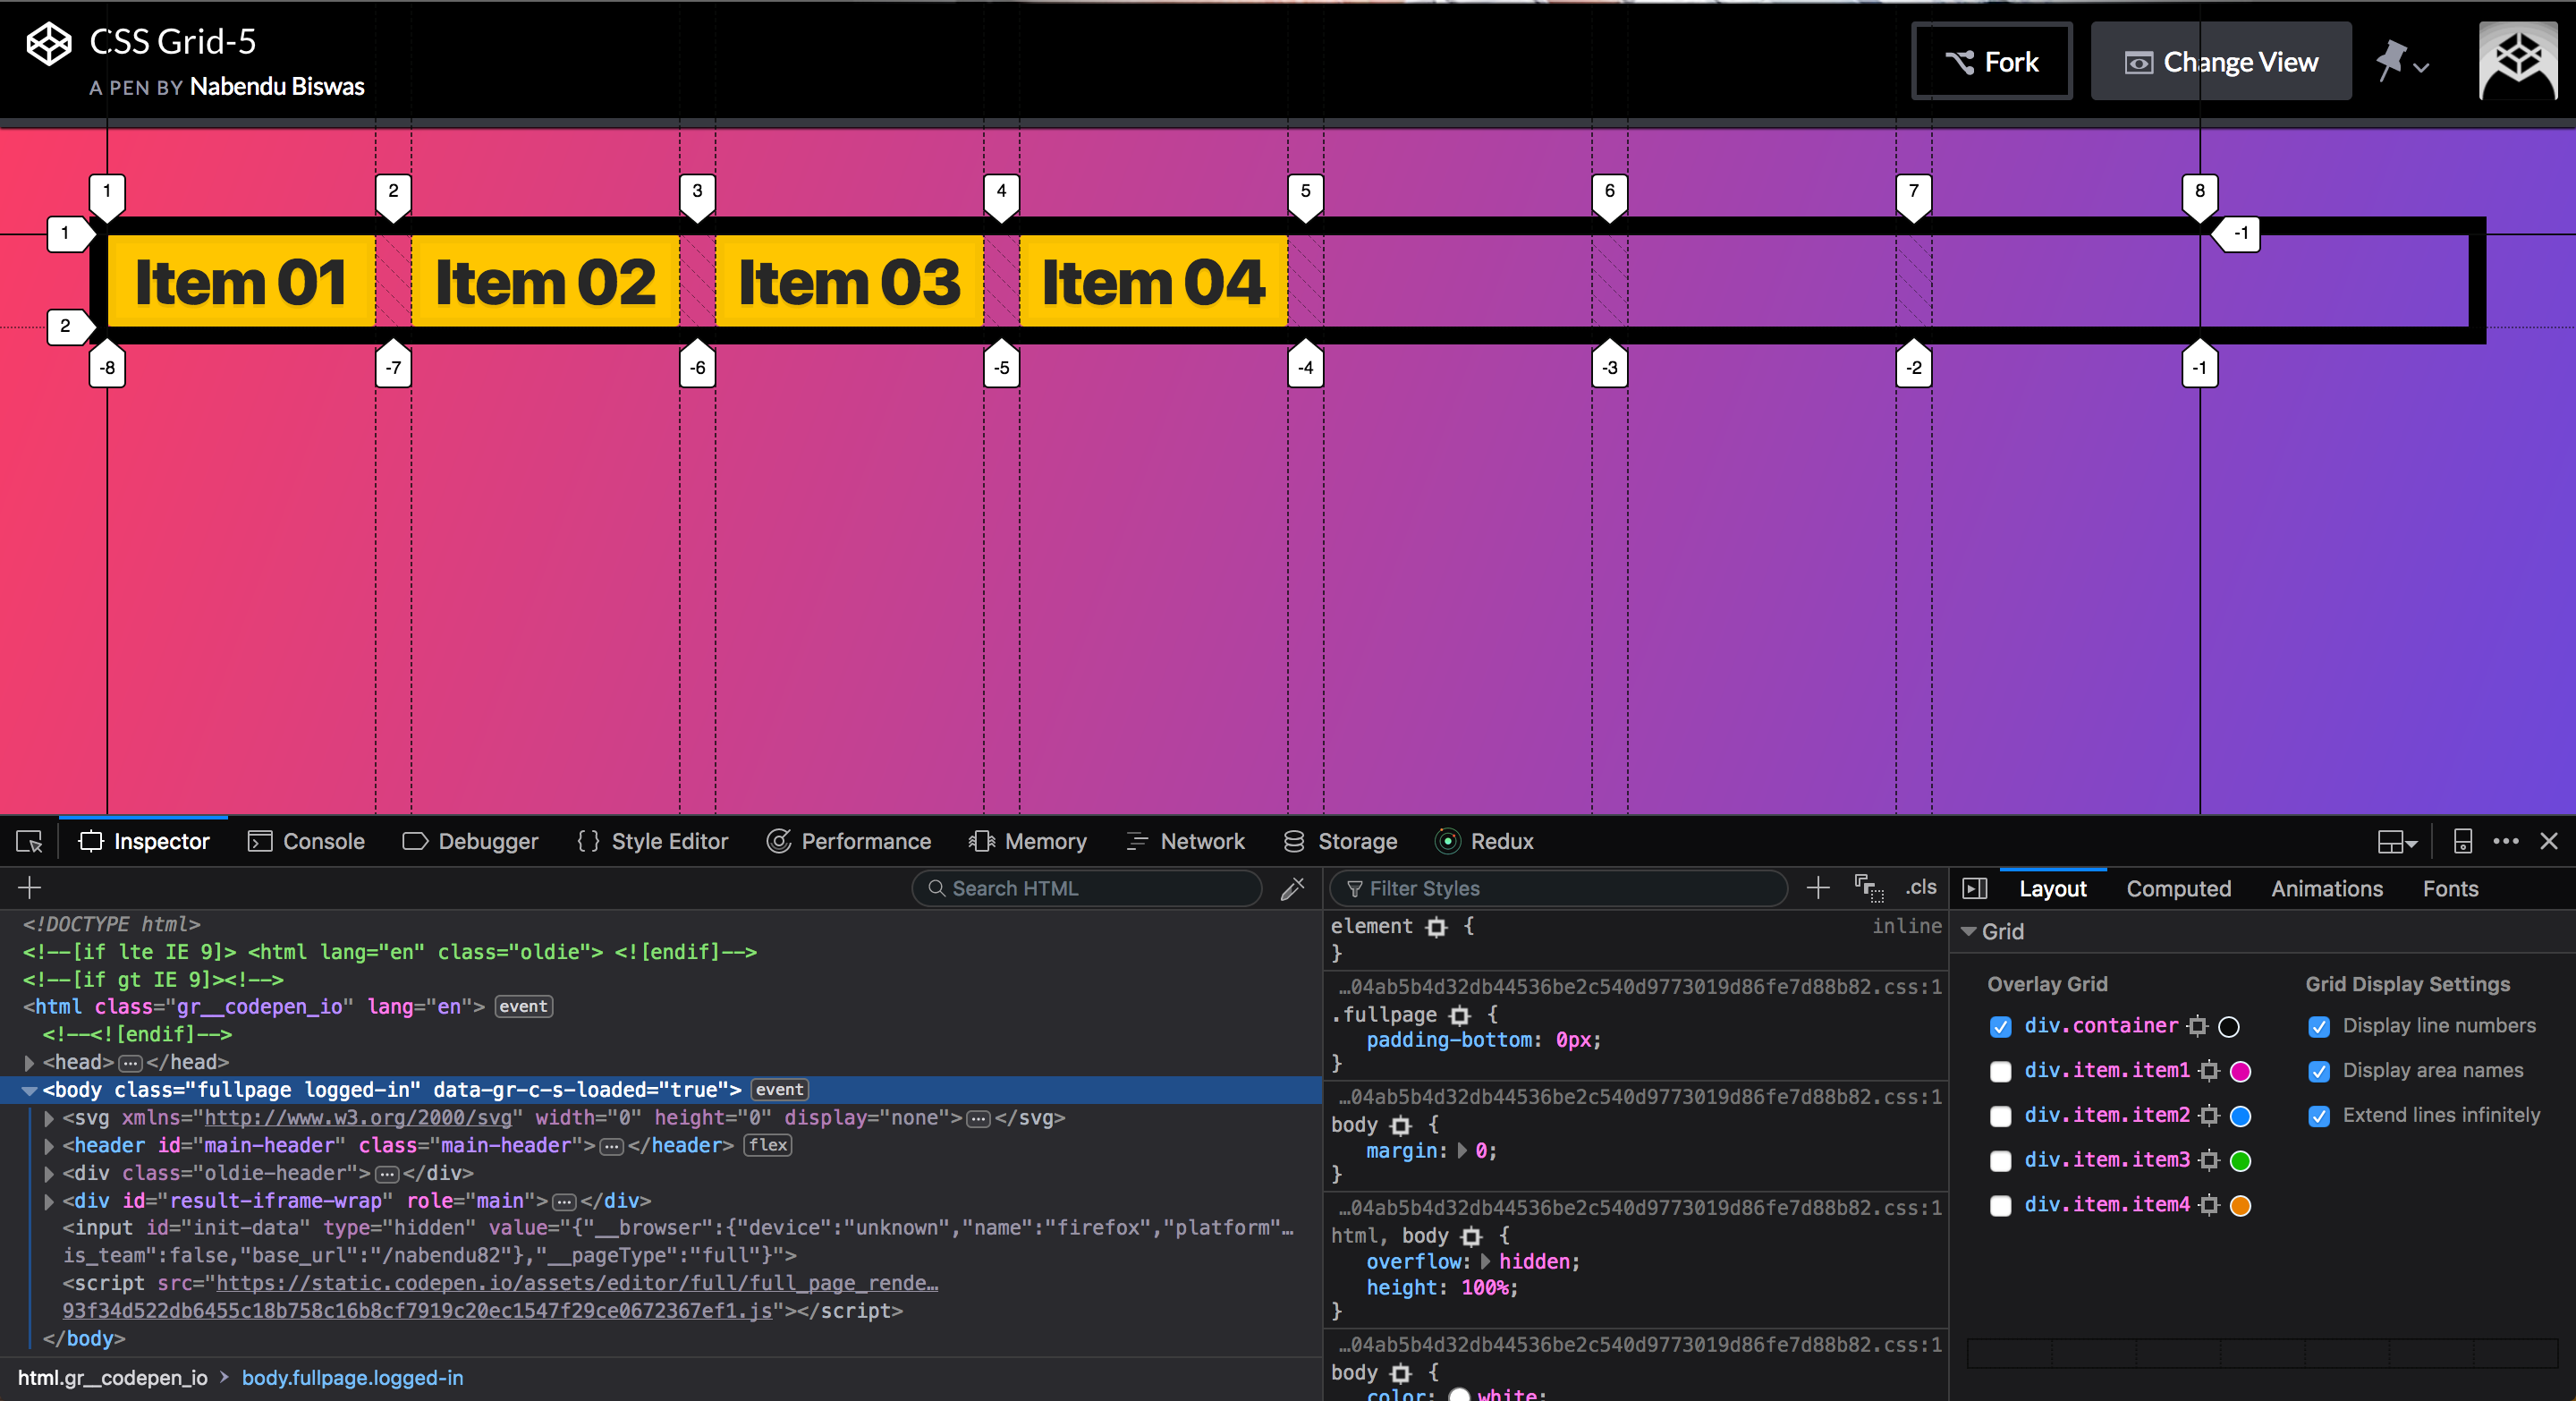Click selector highlighter icon next to .fullpage

(1460, 1015)
